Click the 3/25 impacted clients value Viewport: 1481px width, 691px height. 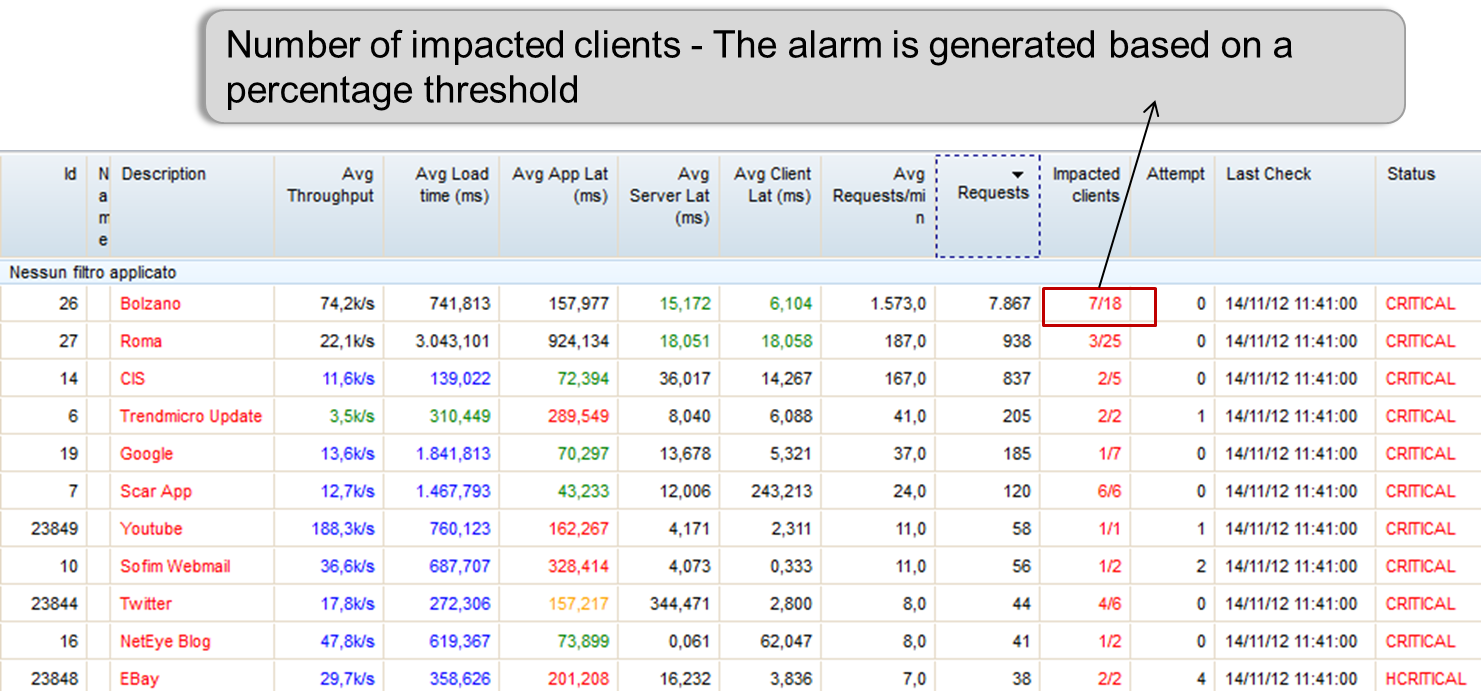tap(1105, 341)
